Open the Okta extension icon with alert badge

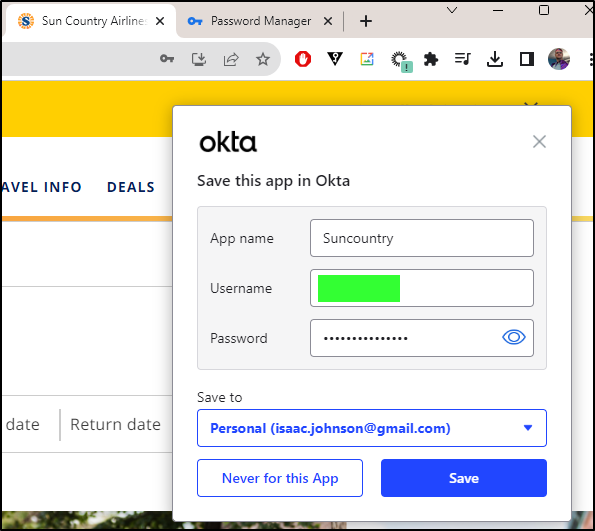(x=401, y=61)
